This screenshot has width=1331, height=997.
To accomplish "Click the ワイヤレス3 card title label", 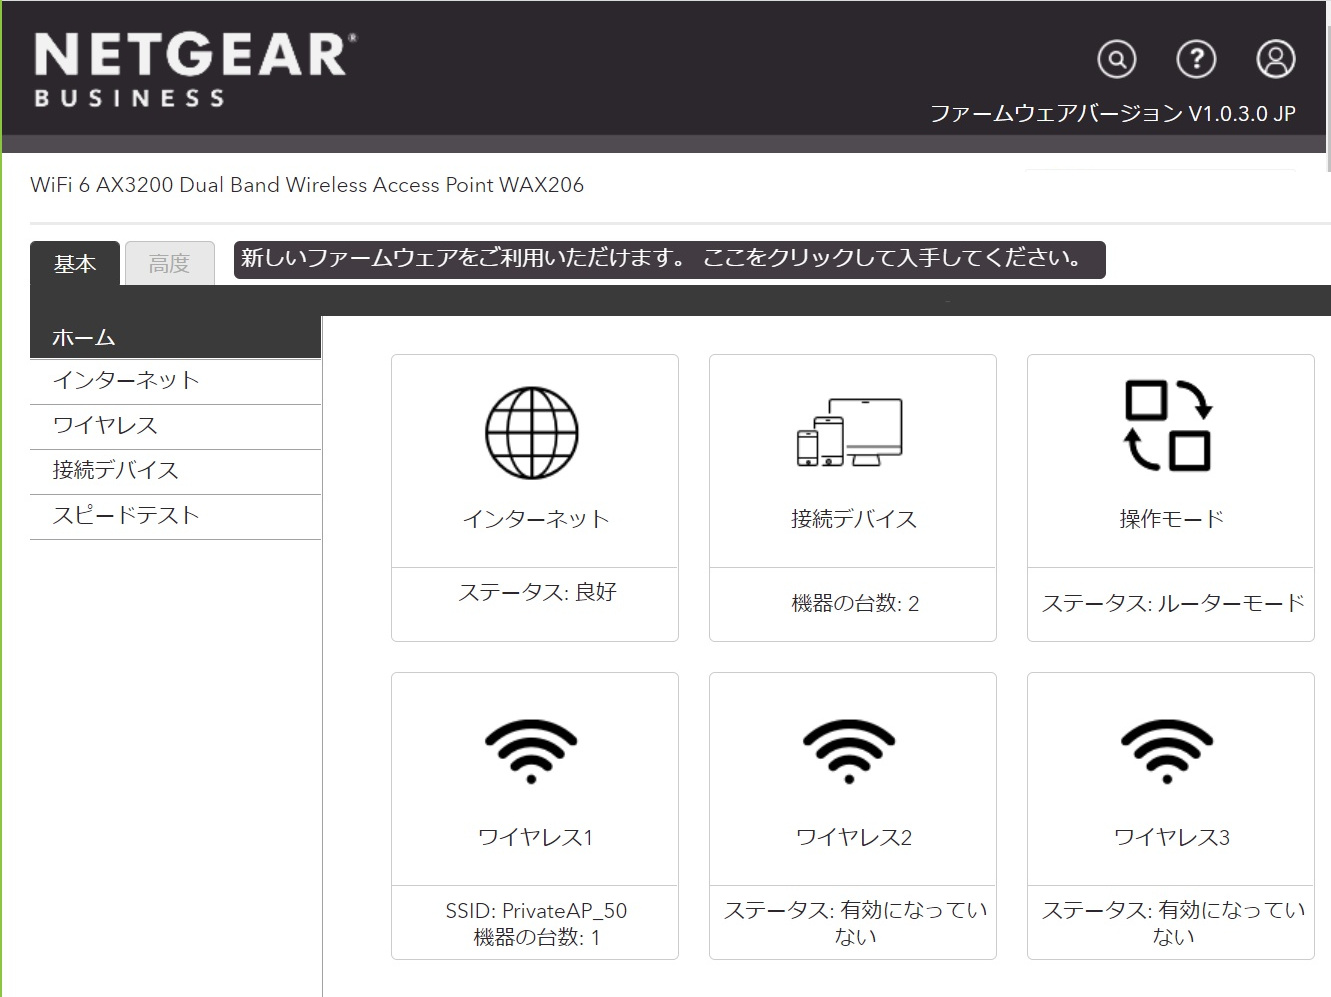I will pyautogui.click(x=1171, y=837).
